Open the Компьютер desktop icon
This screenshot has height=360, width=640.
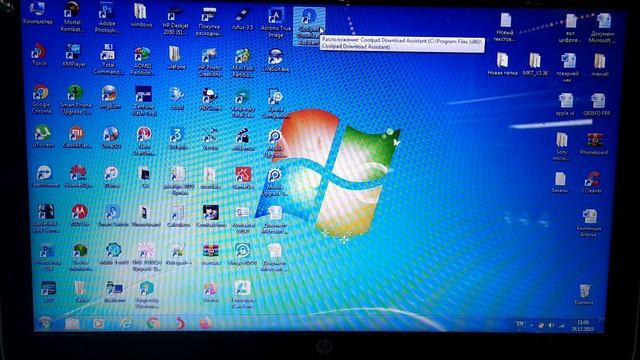[x=38, y=13]
